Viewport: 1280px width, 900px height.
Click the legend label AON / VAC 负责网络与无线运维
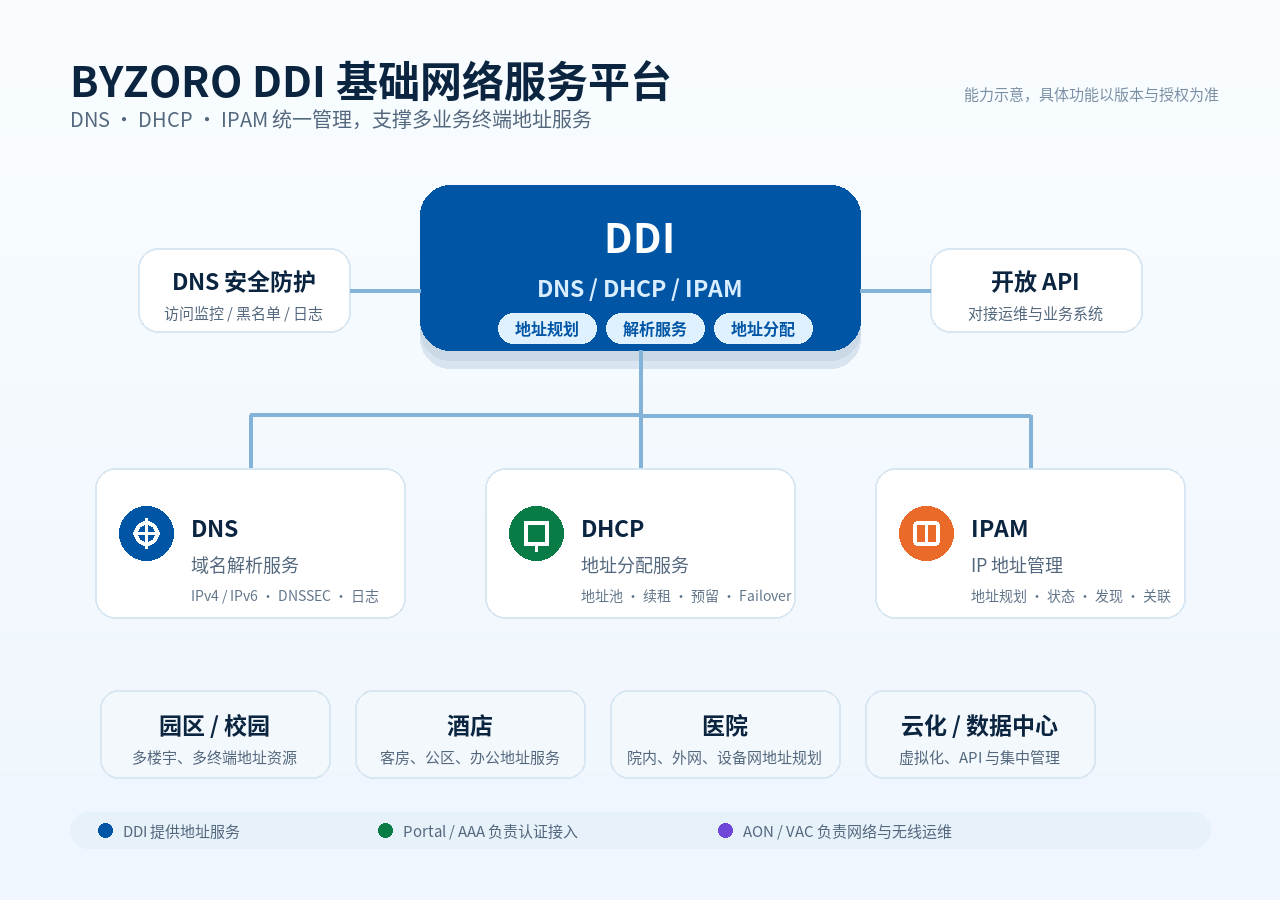(848, 831)
